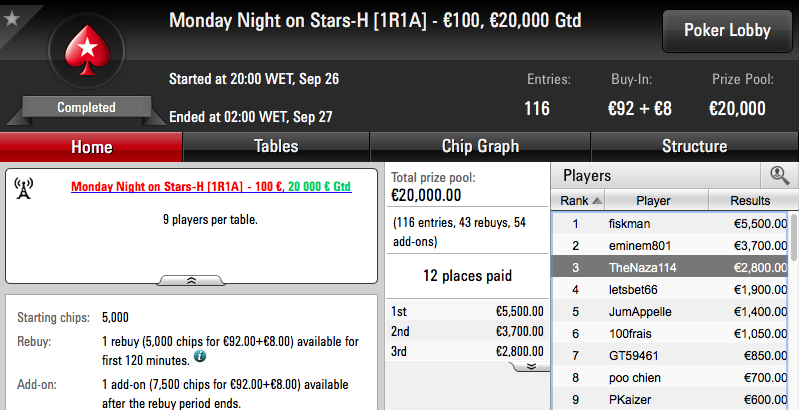Open the Monday Night on Stars-H link

211,186
